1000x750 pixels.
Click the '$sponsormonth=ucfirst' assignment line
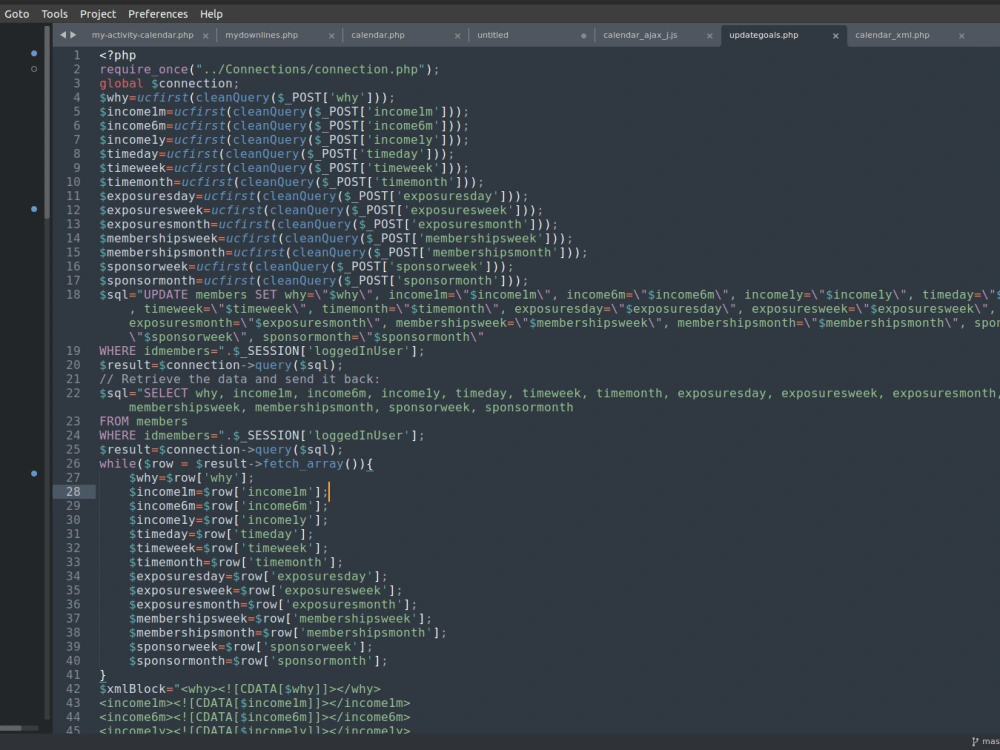[x=314, y=281]
